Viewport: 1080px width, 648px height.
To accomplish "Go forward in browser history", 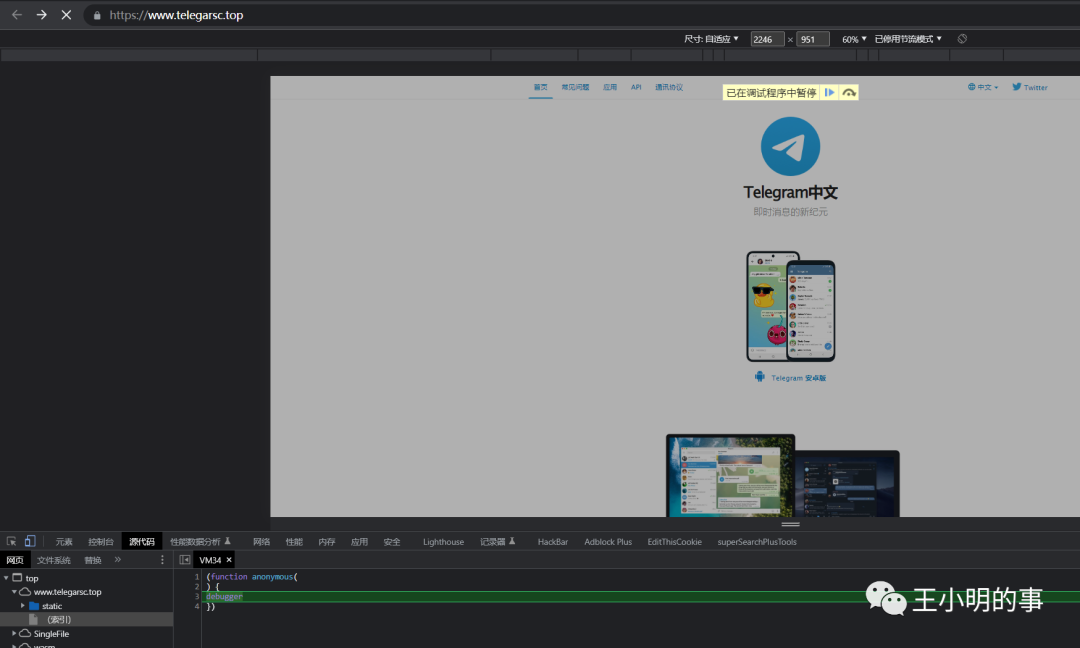I will click(41, 14).
